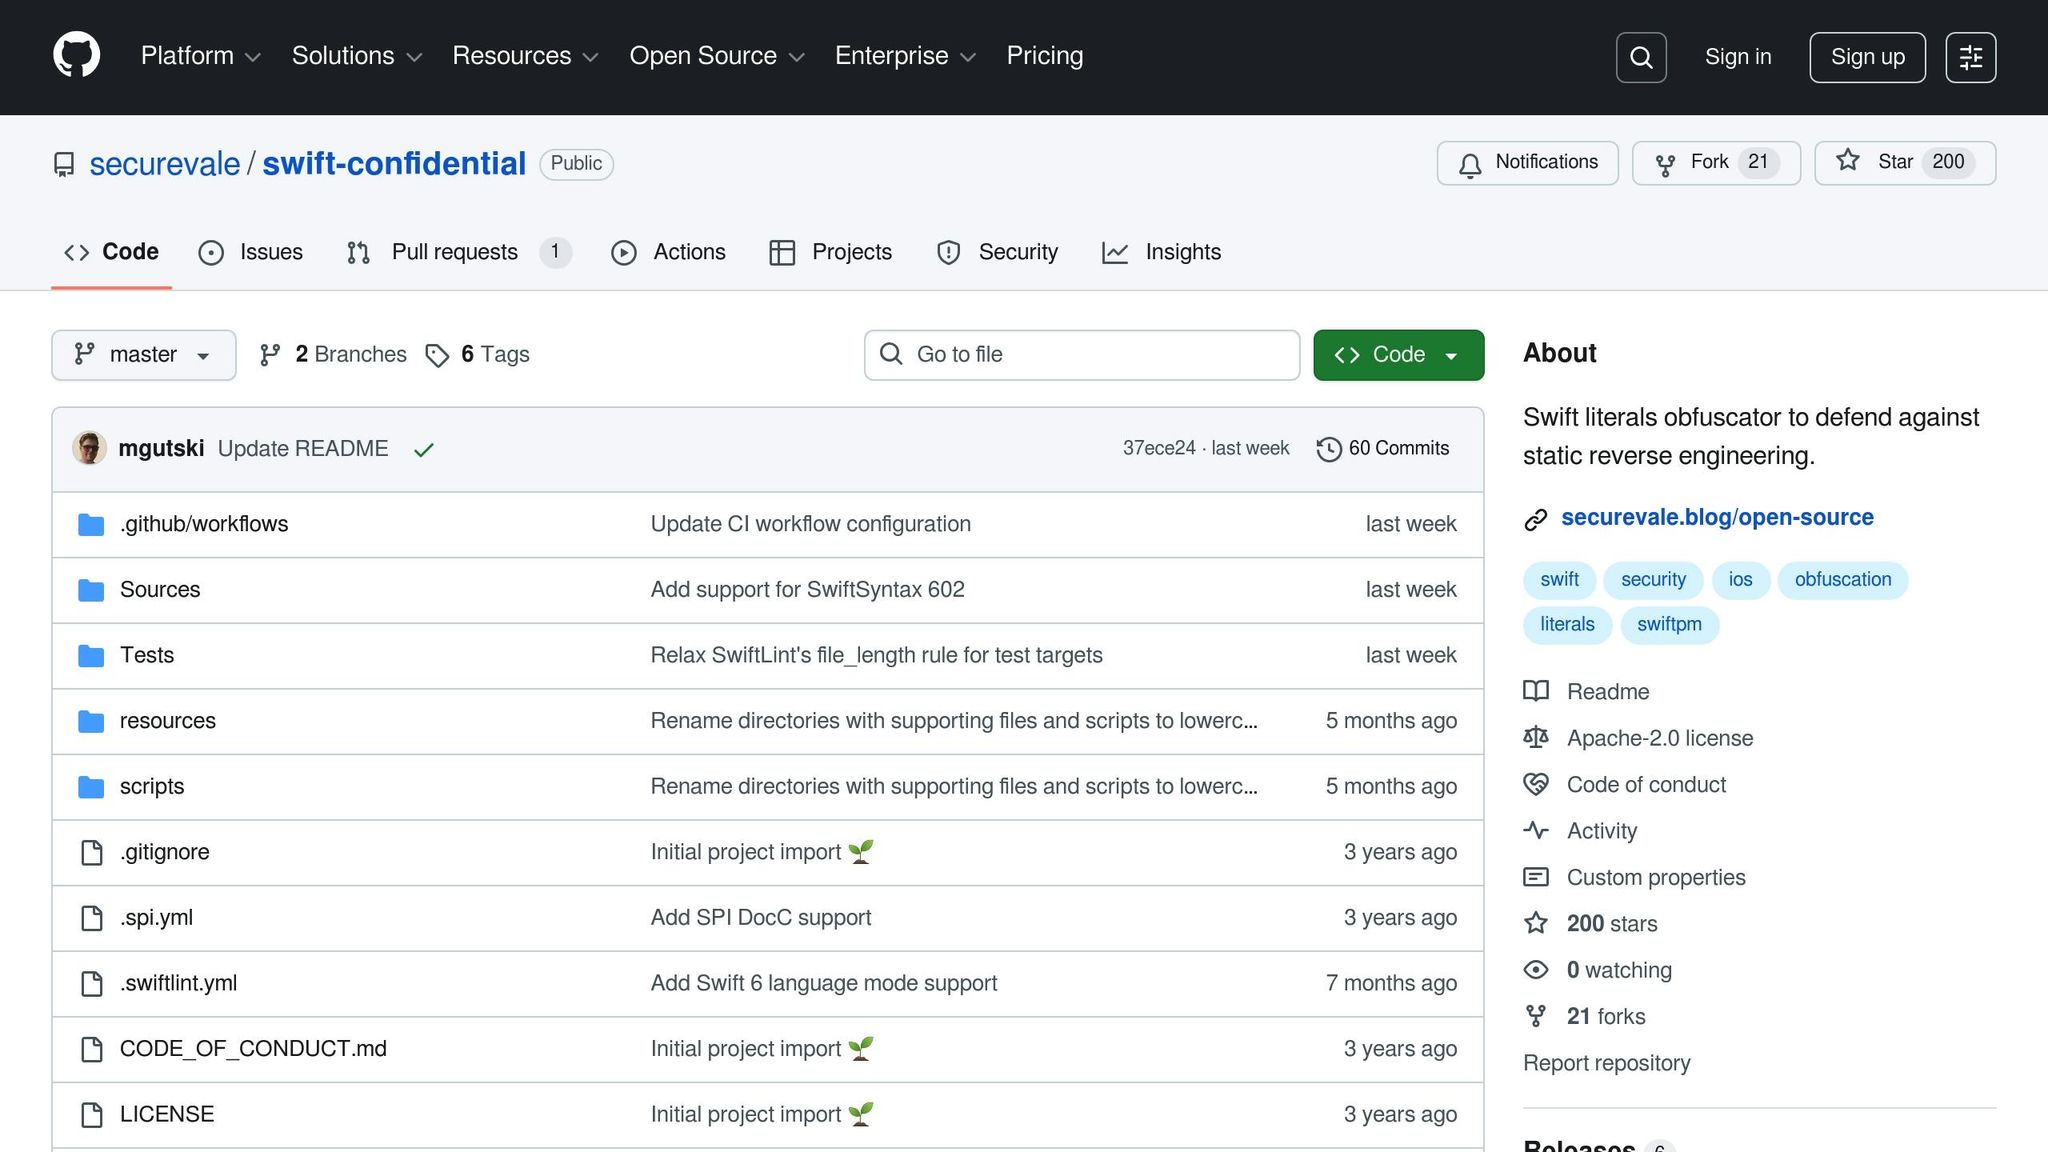Screen dimensions: 2048x1152
Task: Expand the Platform navigation menu
Action: click(200, 56)
